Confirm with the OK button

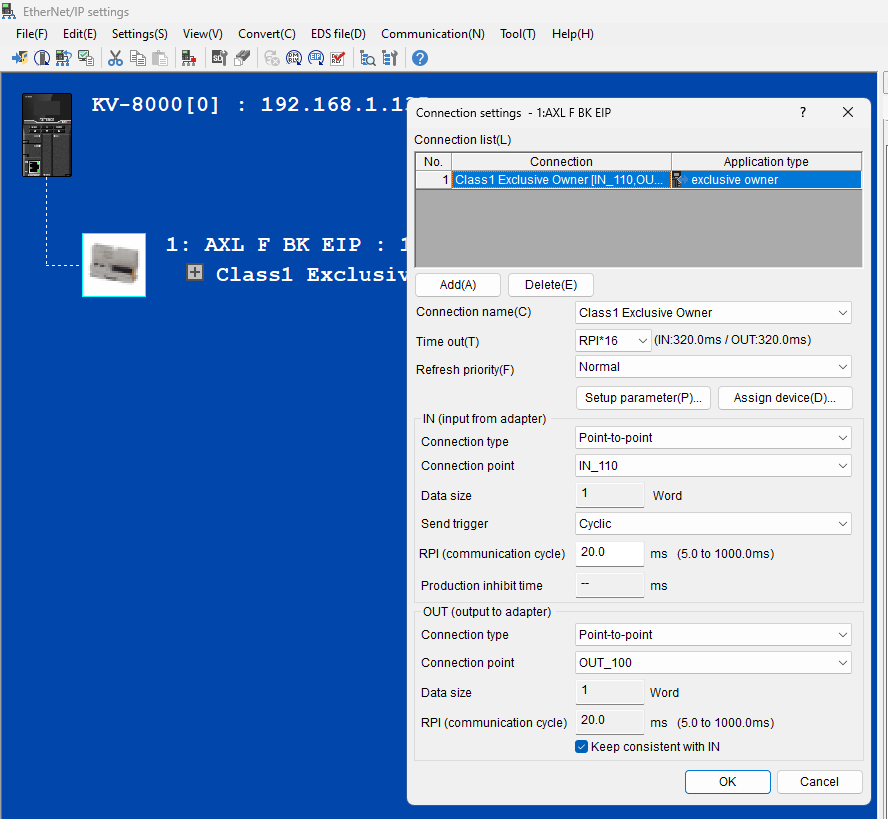[727, 782]
